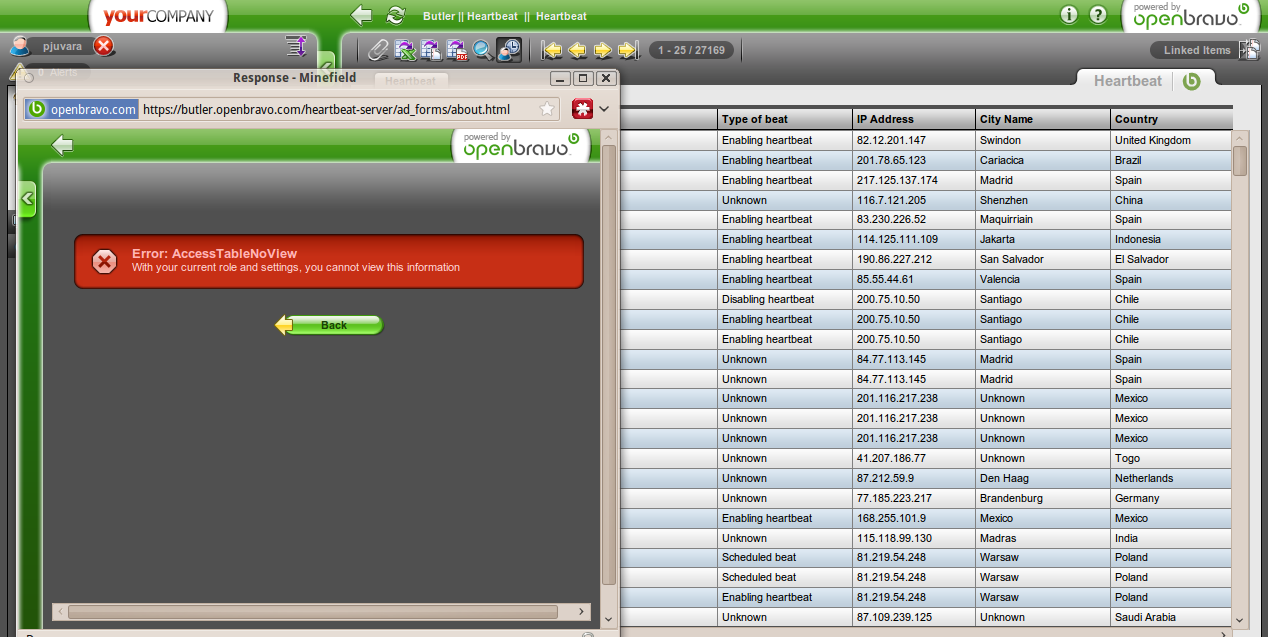Click the grid vertical scrollbar thumb

pyautogui.click(x=1240, y=160)
